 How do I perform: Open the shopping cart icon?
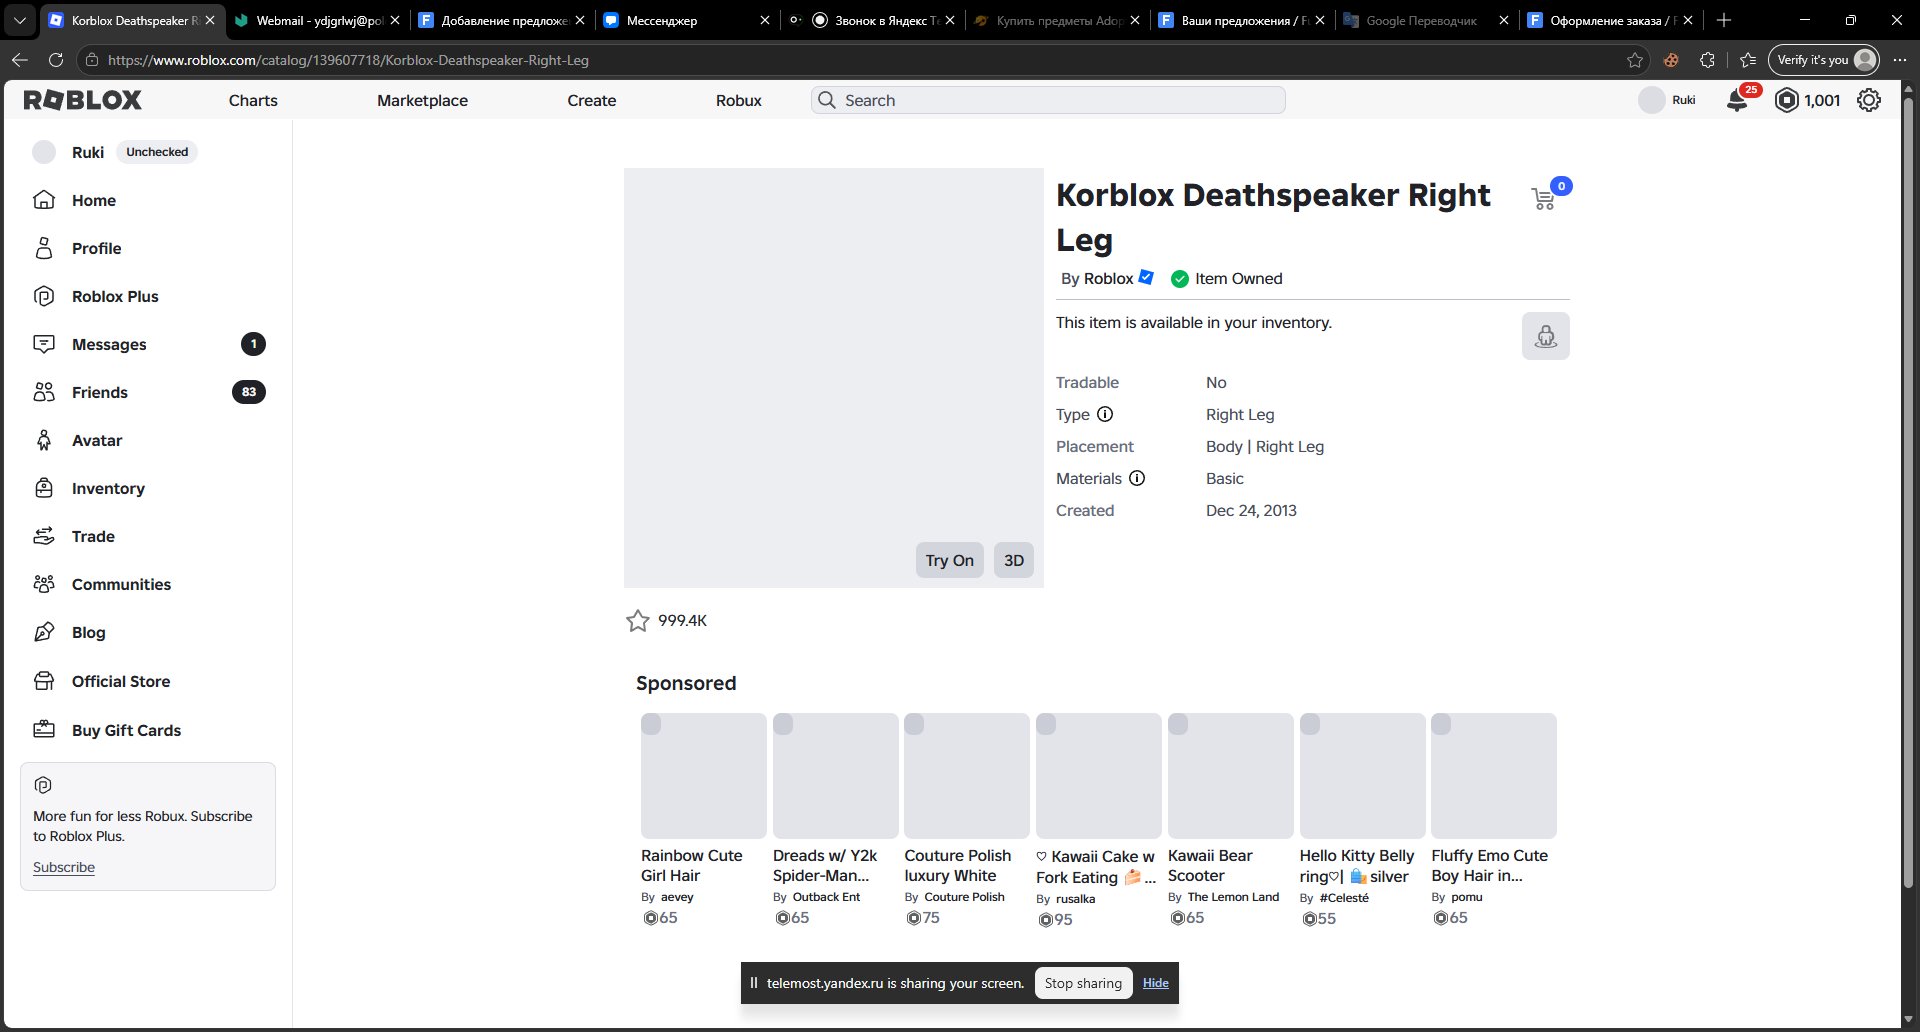click(x=1543, y=198)
